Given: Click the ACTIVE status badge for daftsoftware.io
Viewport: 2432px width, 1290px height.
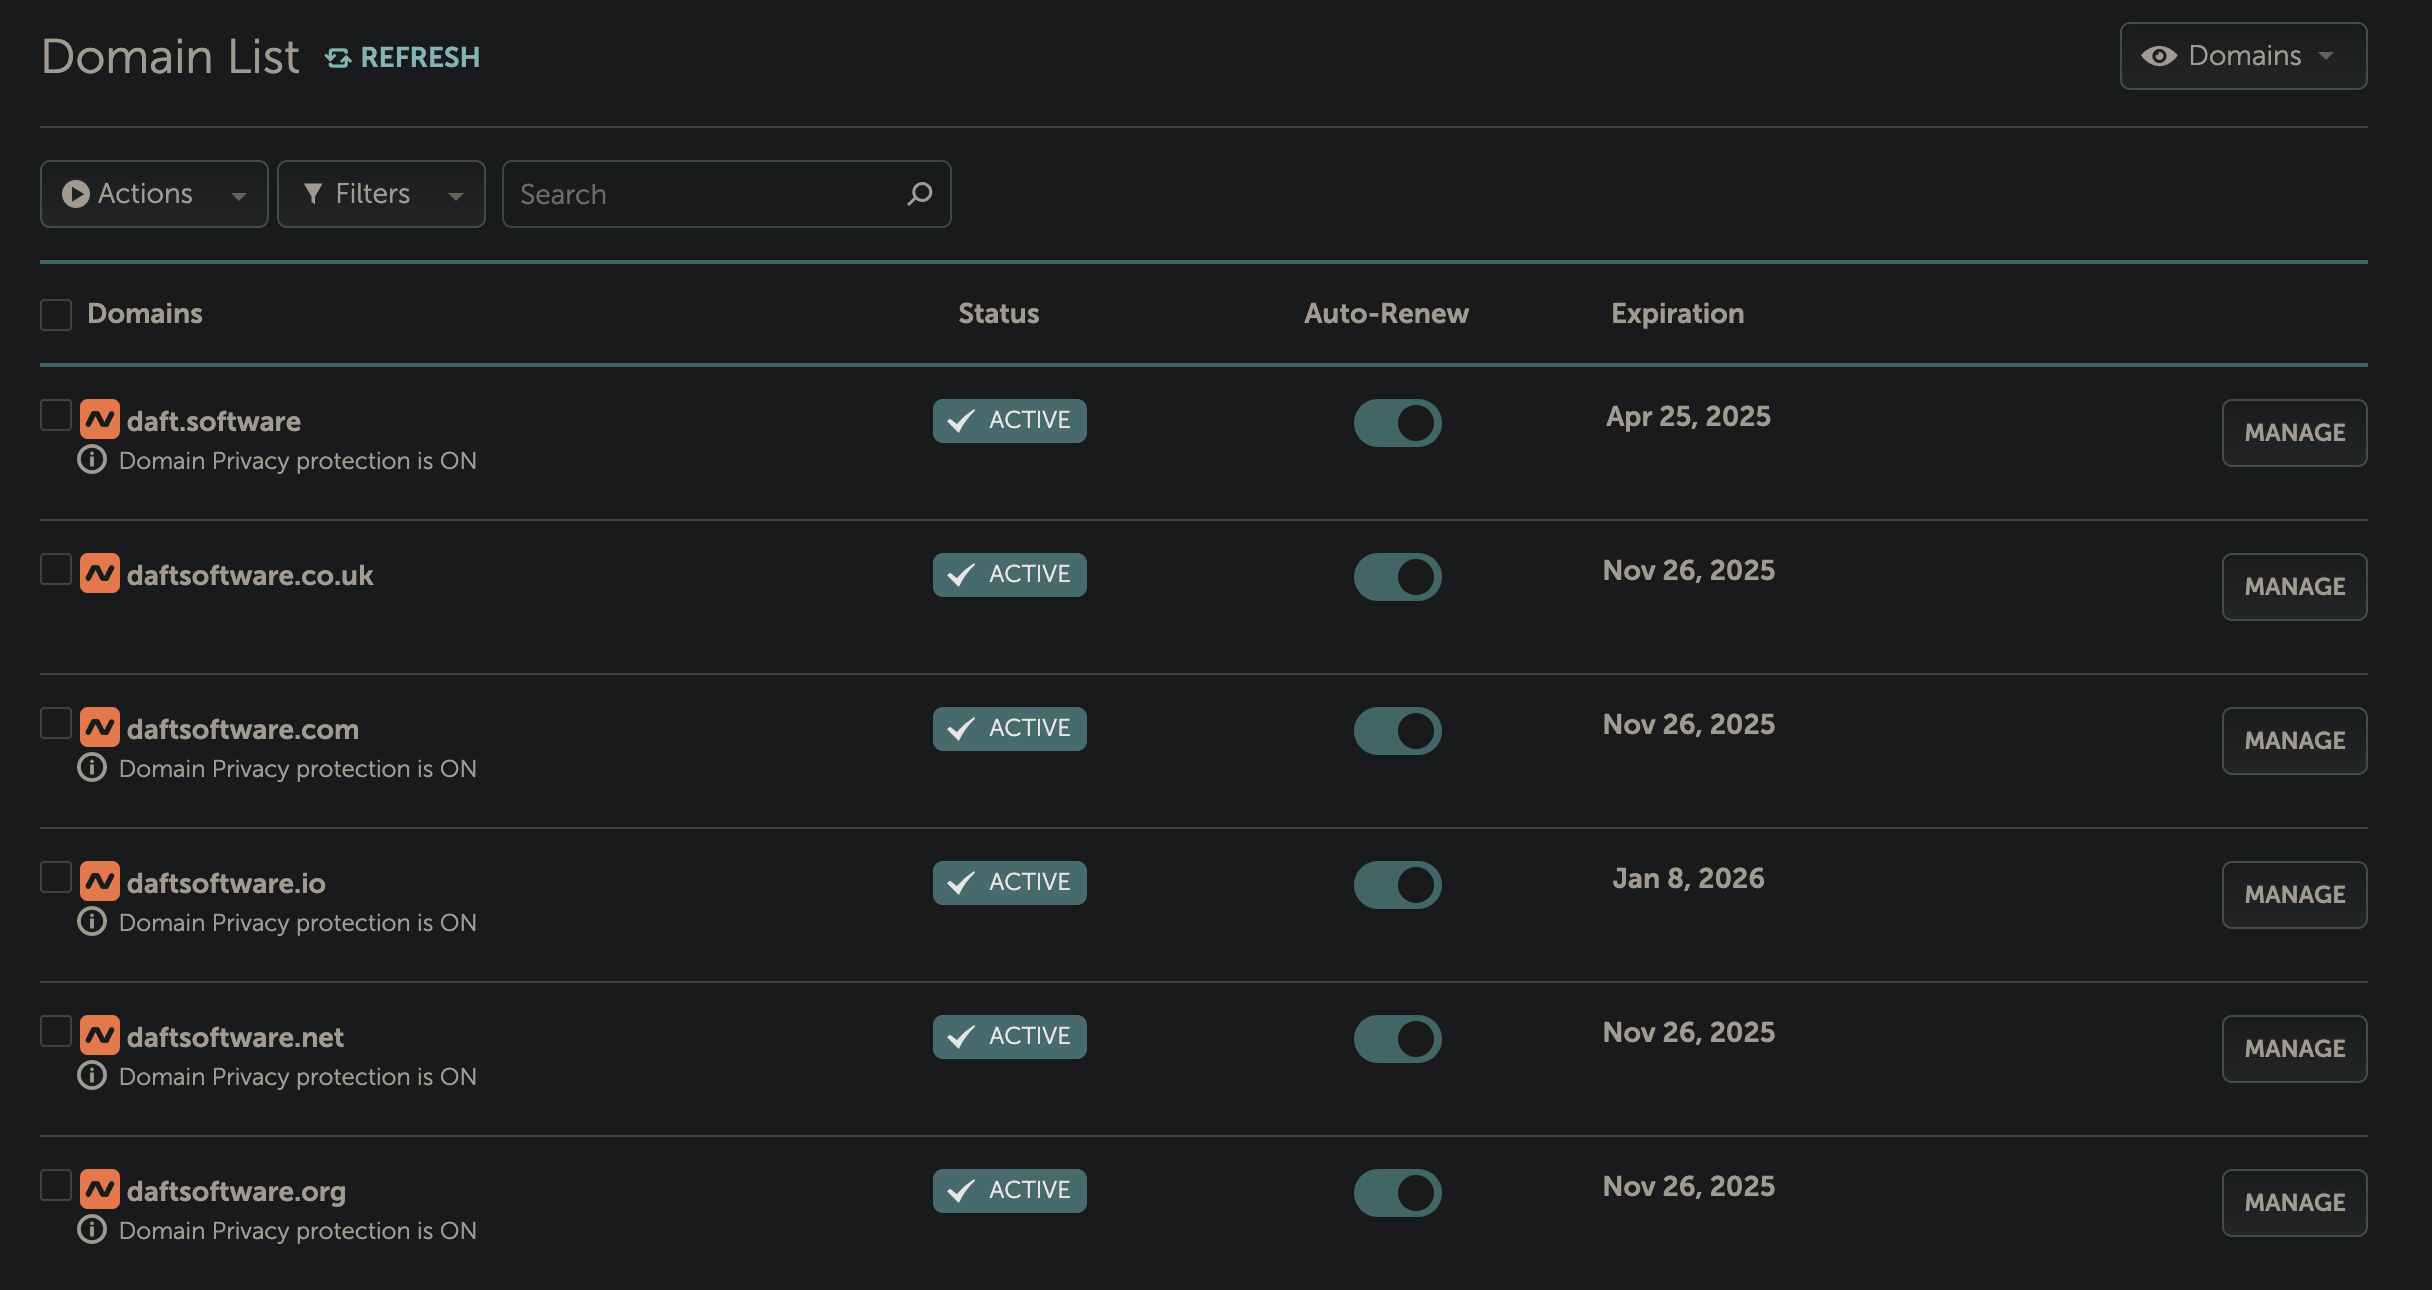Looking at the screenshot, I should pos(1009,882).
